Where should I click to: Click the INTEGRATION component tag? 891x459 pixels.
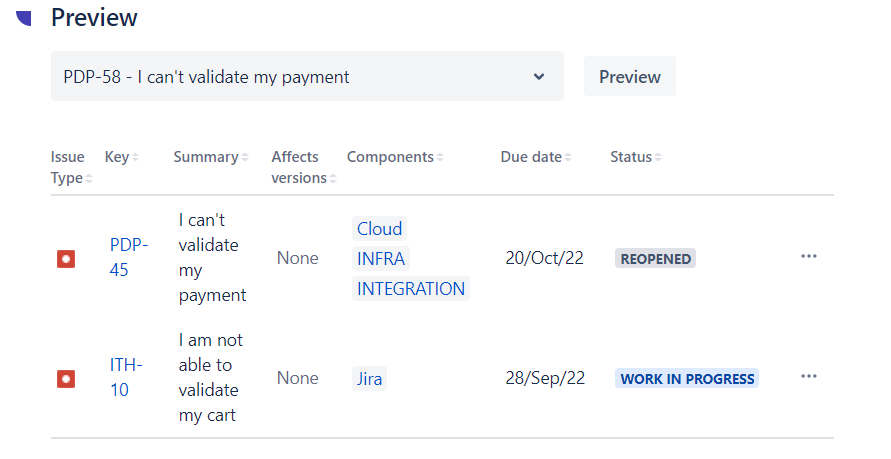click(411, 289)
